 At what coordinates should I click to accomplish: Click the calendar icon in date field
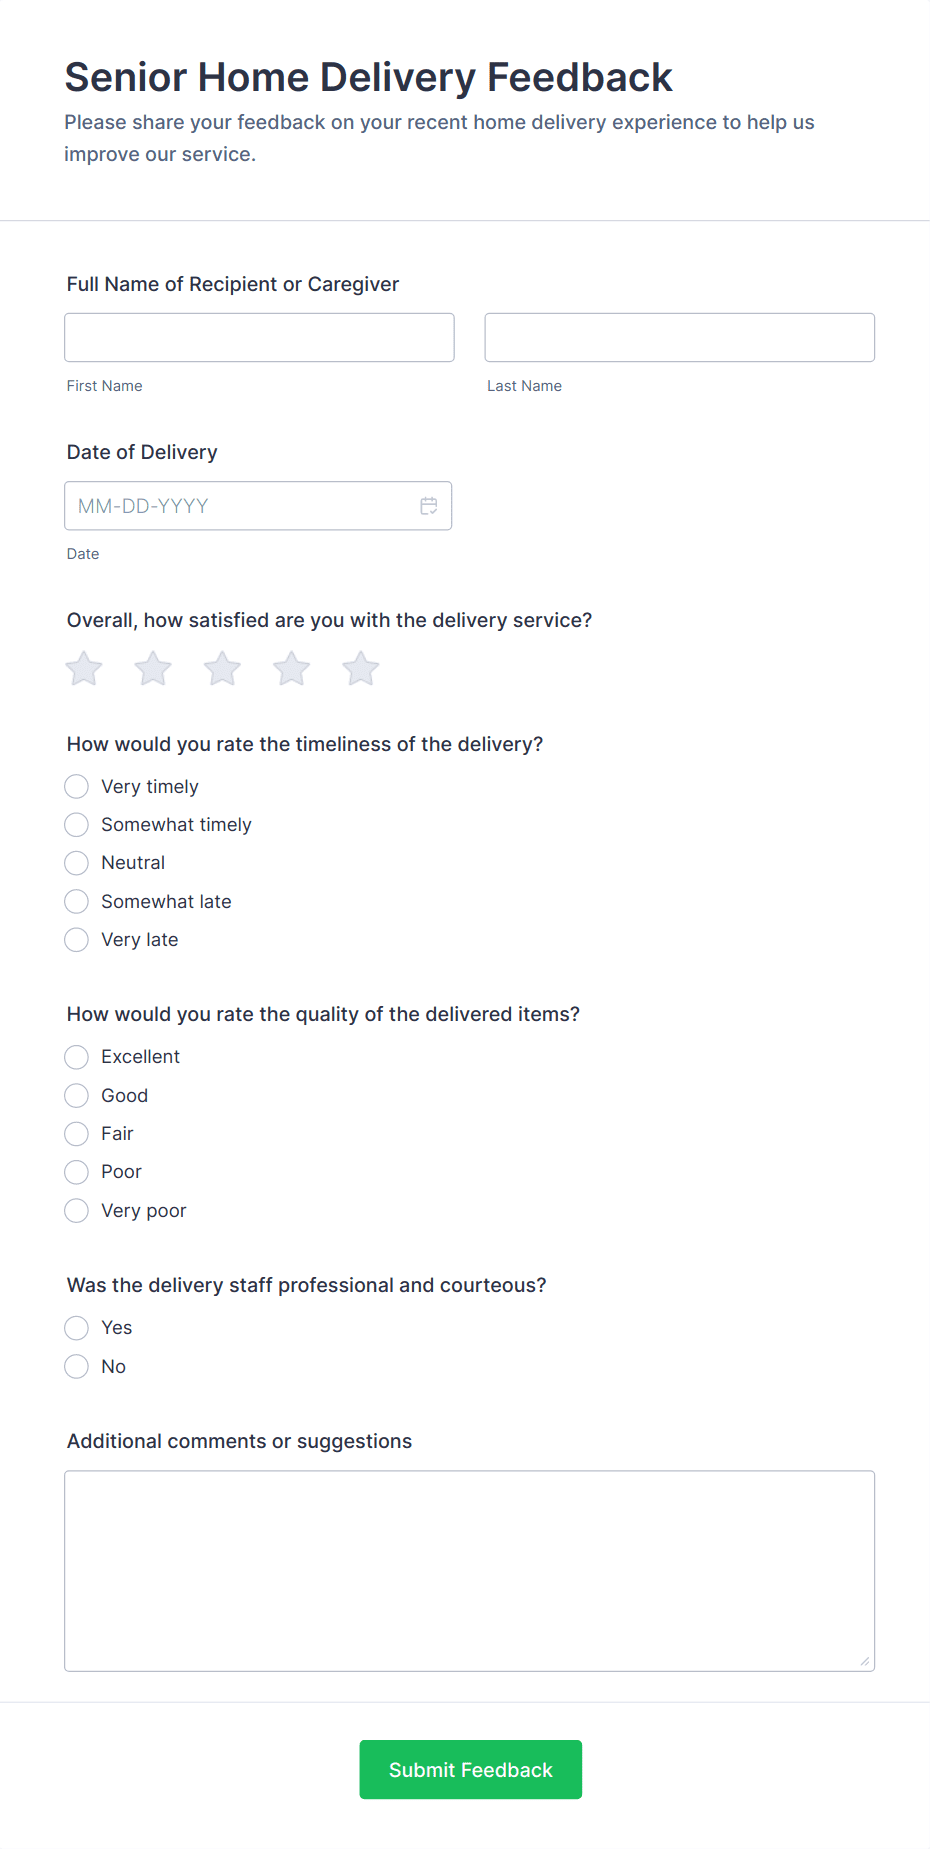429,506
